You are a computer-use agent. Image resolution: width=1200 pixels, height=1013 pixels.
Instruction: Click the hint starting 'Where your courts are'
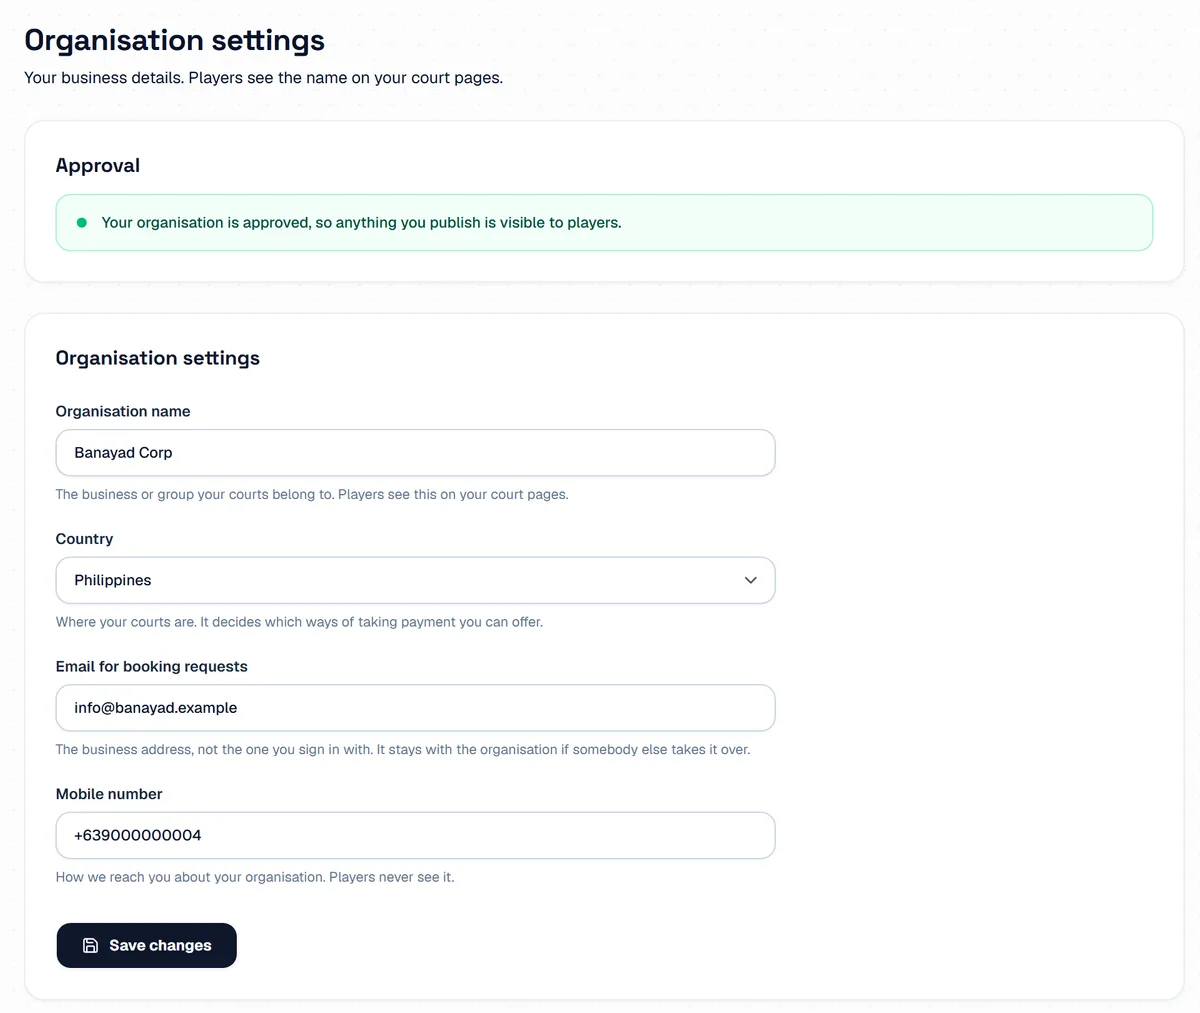point(299,622)
